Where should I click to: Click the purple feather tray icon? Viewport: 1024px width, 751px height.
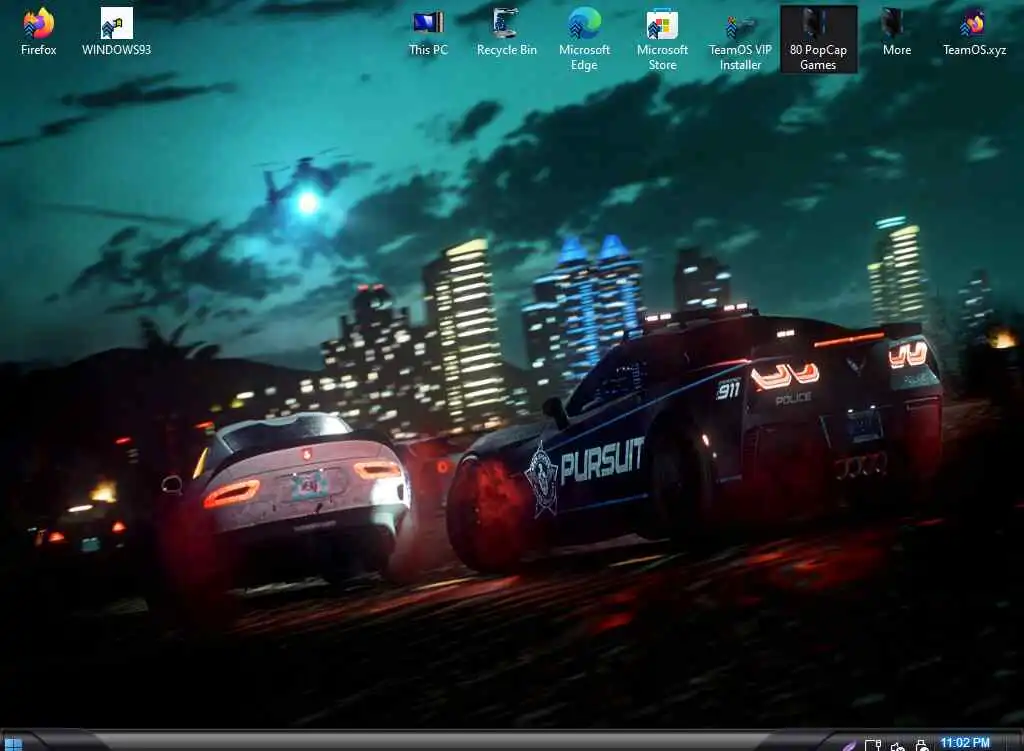[848, 745]
